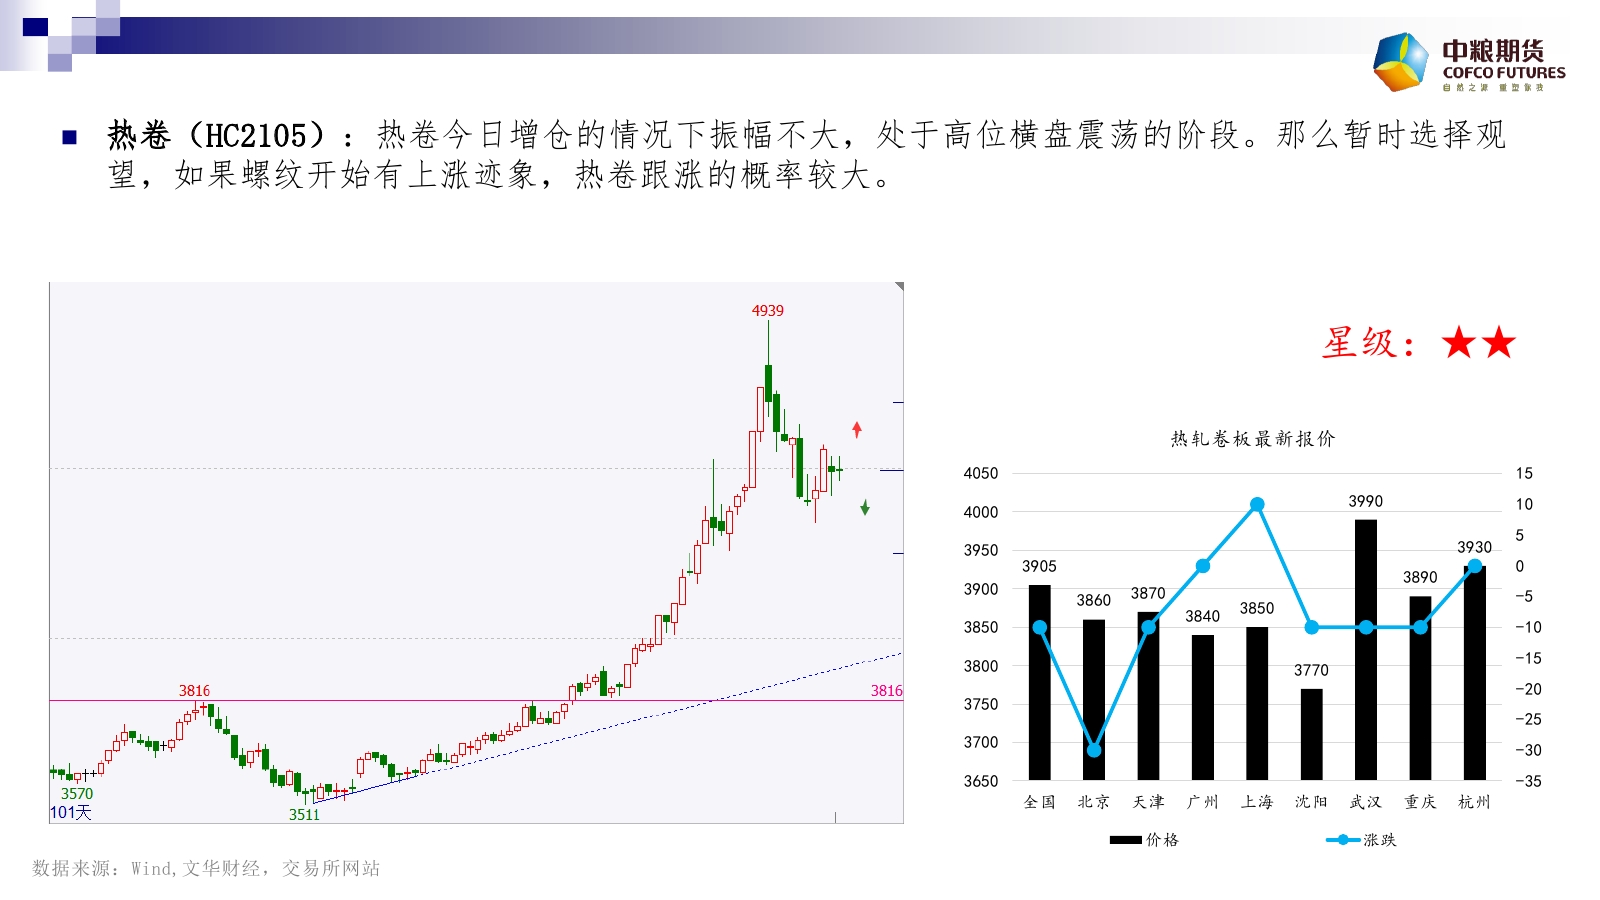Viewport: 1600px width, 900px height.
Task: Click the gray corner triangle of candlestick chart
Action: coord(899,287)
